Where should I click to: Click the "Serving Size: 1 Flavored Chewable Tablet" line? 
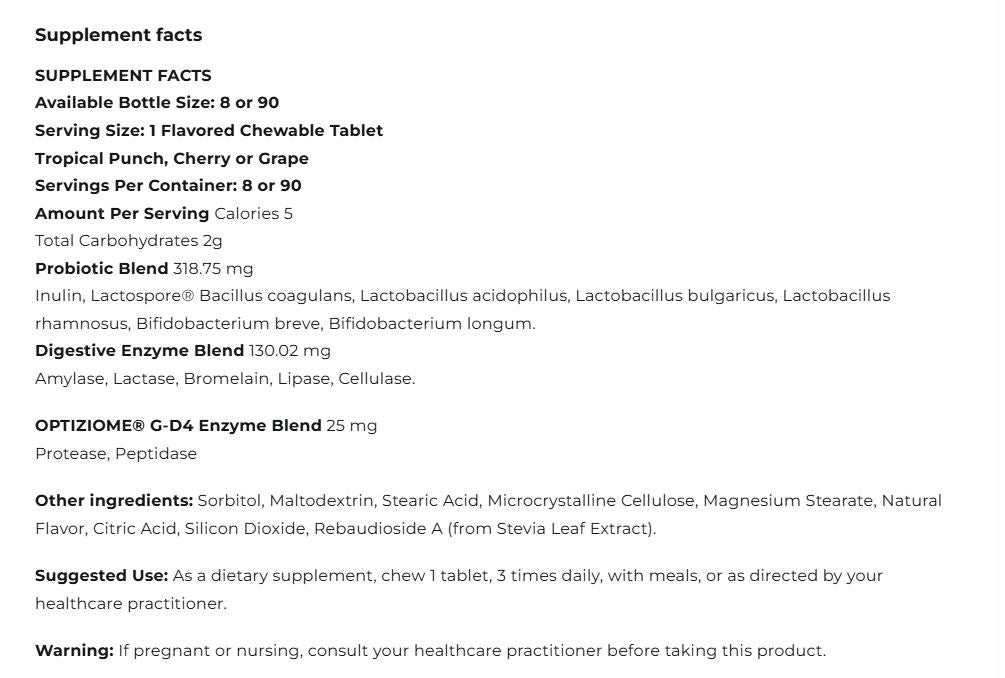[x=209, y=131]
